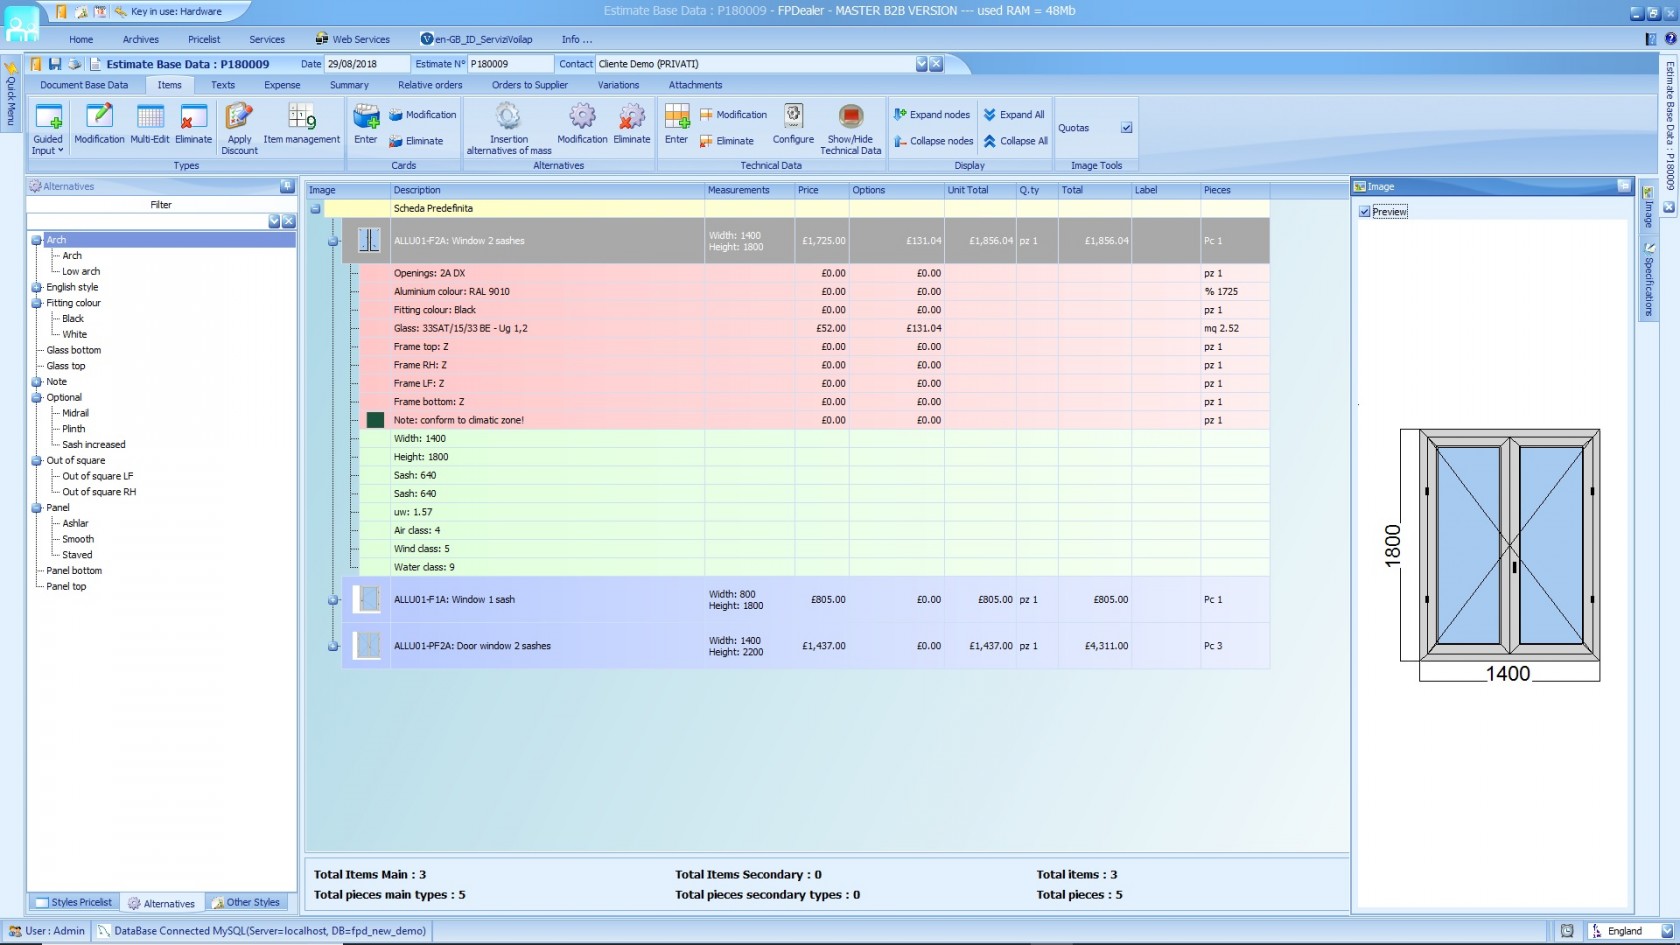The image size is (1680, 945).
Task: Click the save document icon
Action: pyautogui.click(x=54, y=63)
